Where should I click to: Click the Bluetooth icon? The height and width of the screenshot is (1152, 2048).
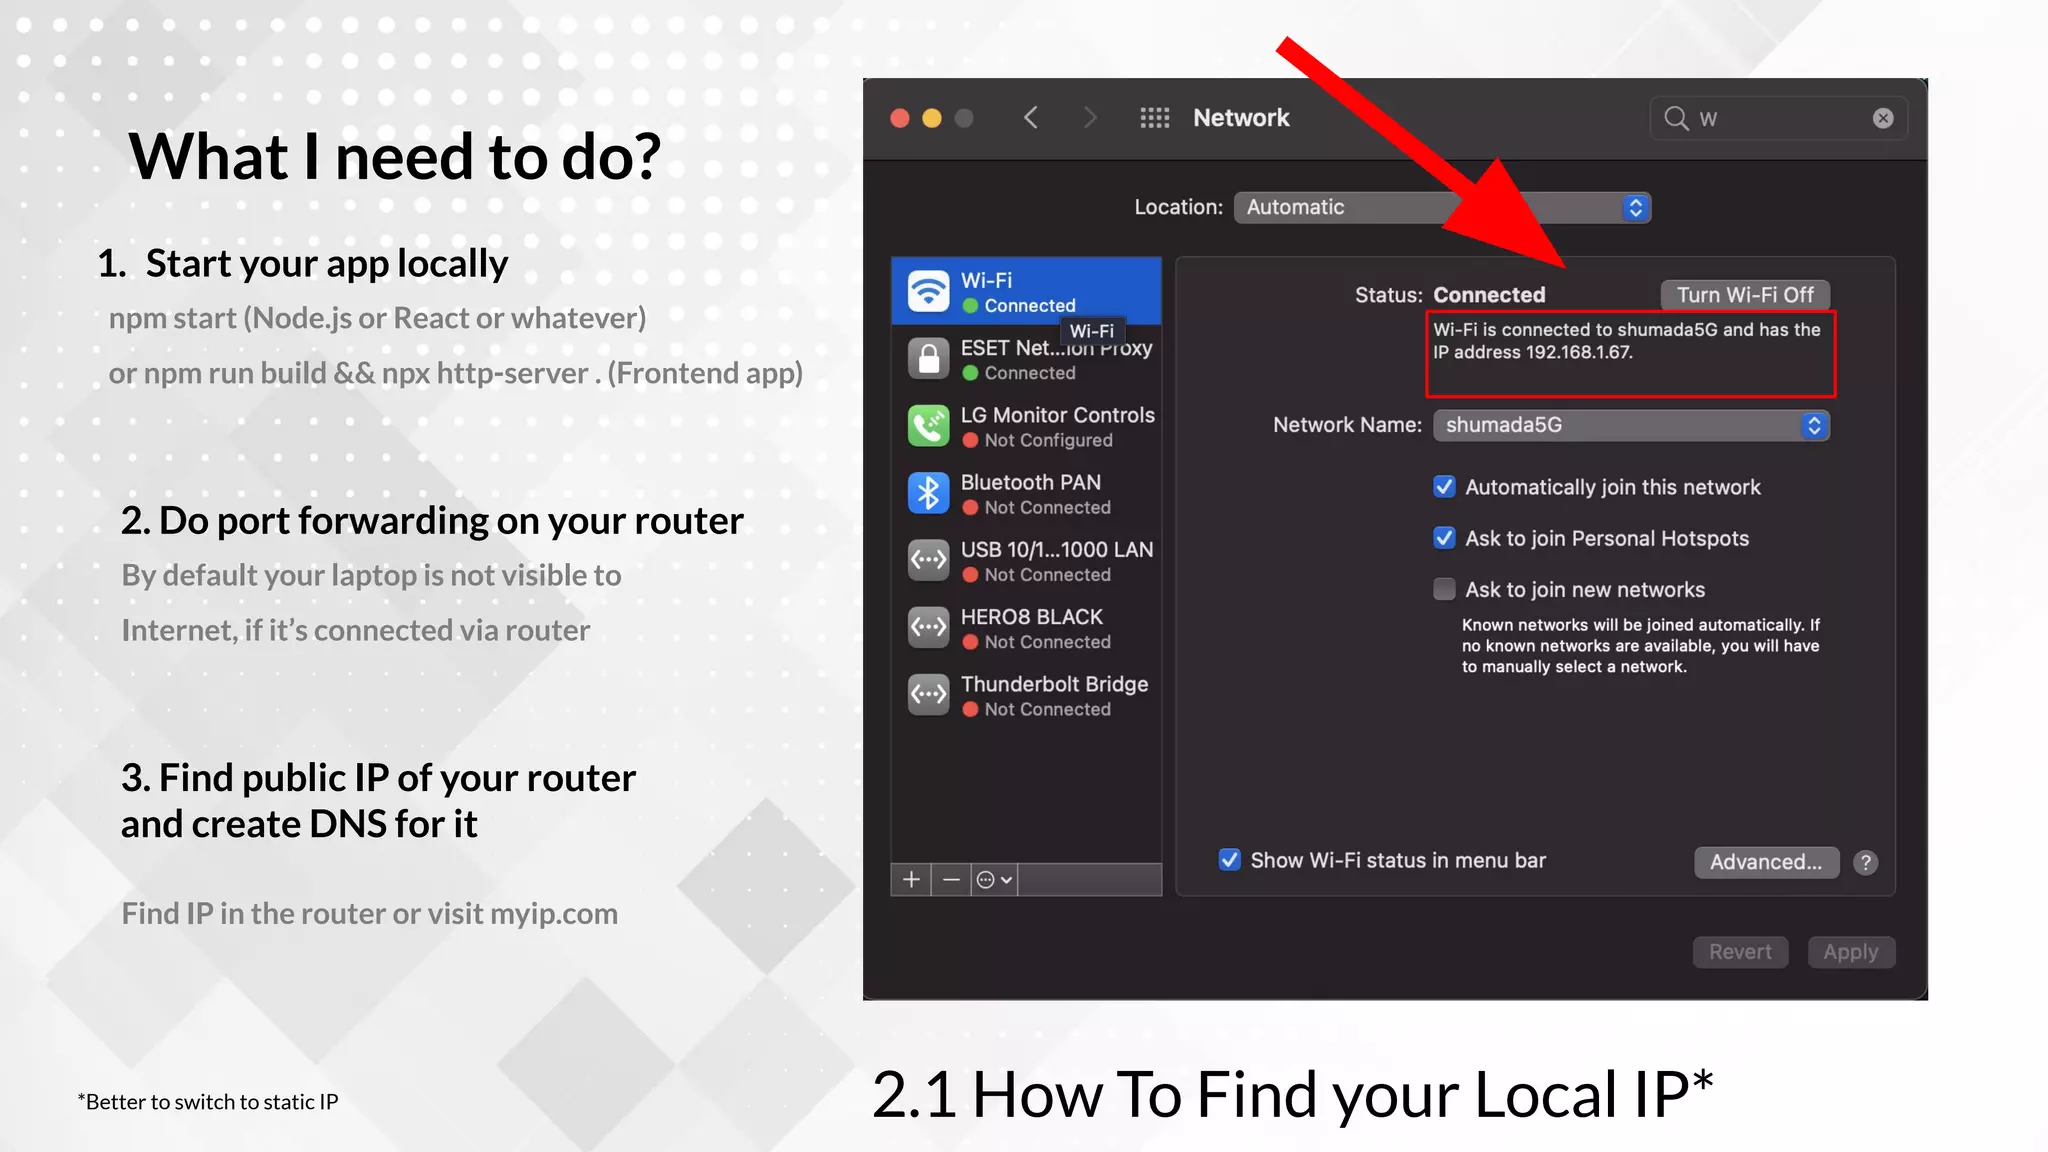928,493
